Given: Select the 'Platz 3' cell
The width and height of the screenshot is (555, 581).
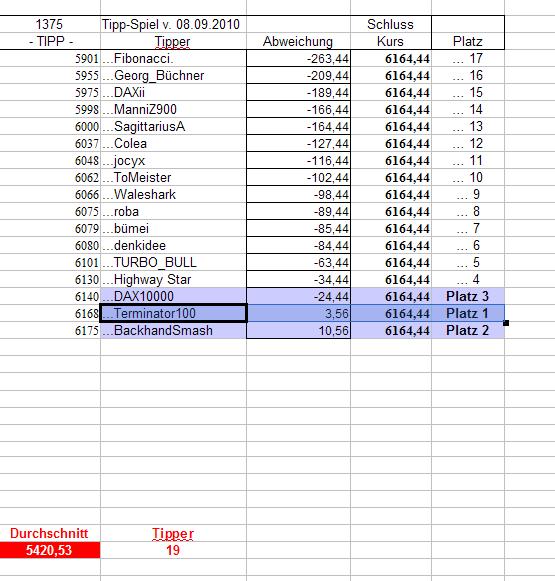Looking at the screenshot, I should [468, 296].
